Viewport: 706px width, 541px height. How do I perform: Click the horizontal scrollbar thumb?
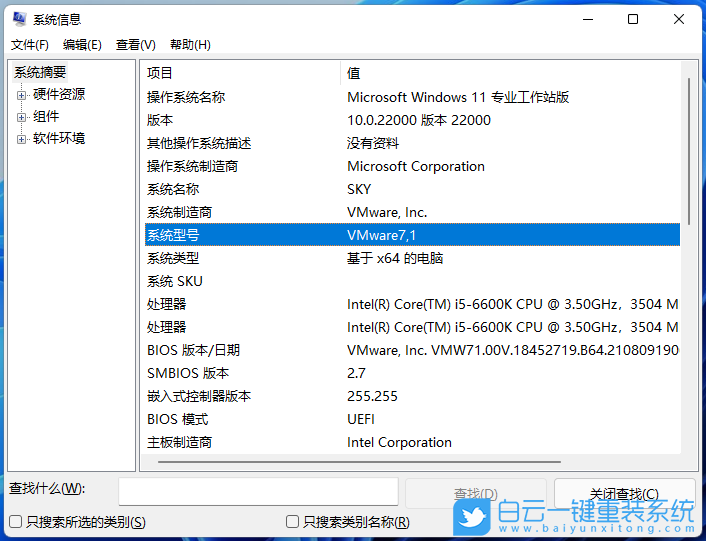pos(359,461)
